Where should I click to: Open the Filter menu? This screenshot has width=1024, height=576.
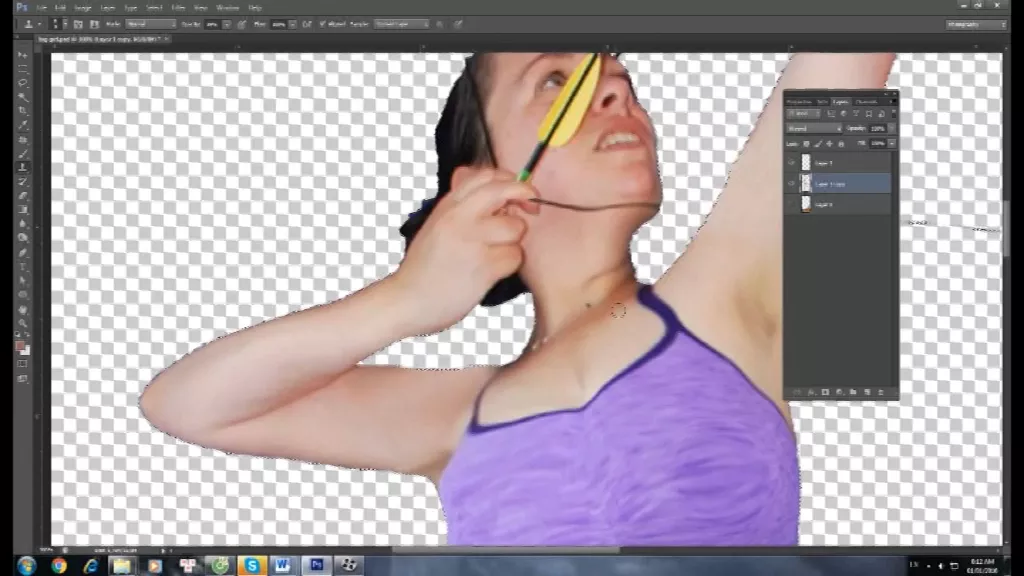(178, 8)
